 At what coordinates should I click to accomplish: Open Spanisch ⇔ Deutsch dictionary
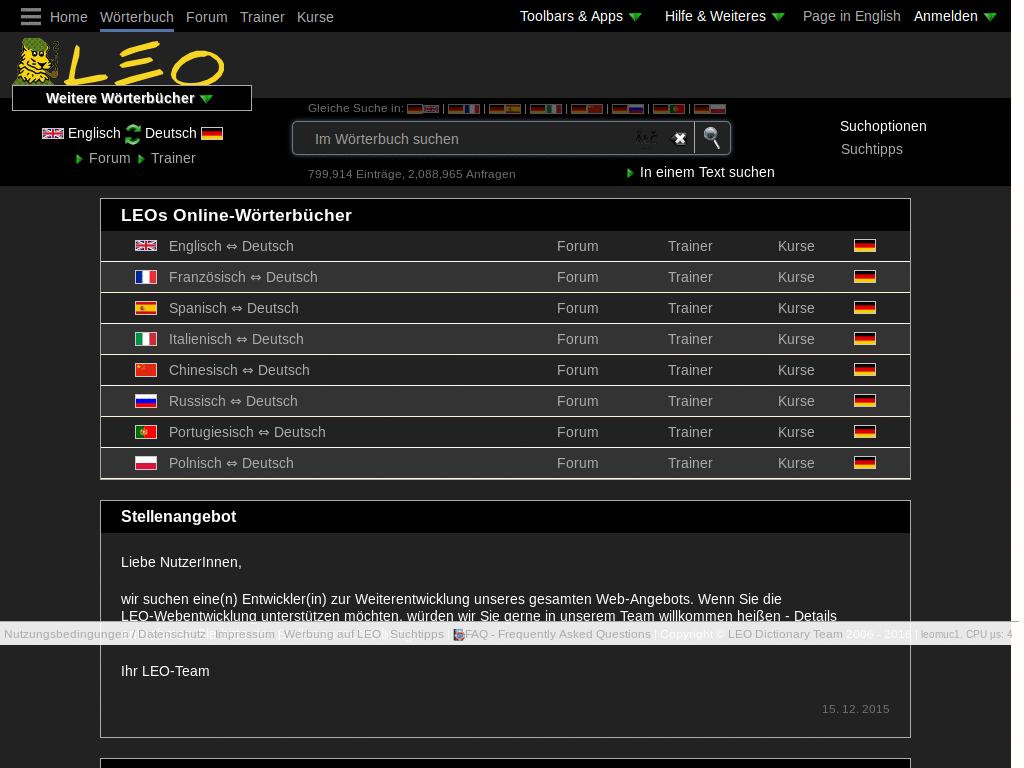tap(234, 308)
